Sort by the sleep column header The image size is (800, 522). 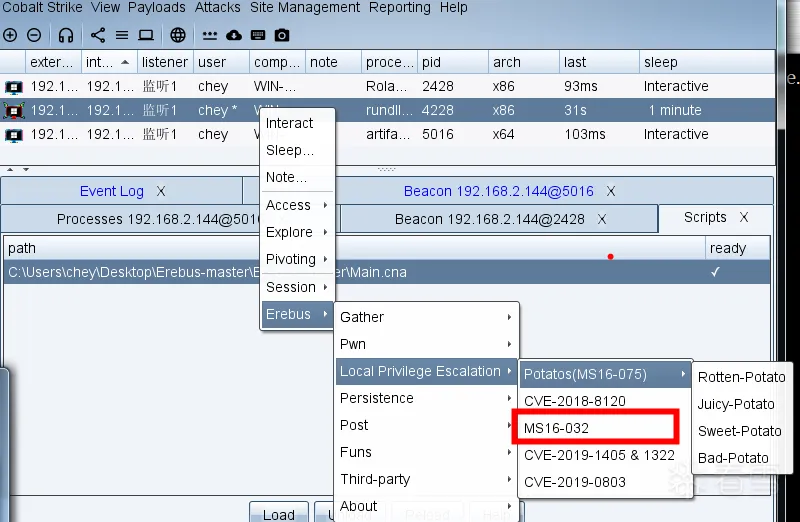[x=707, y=62]
